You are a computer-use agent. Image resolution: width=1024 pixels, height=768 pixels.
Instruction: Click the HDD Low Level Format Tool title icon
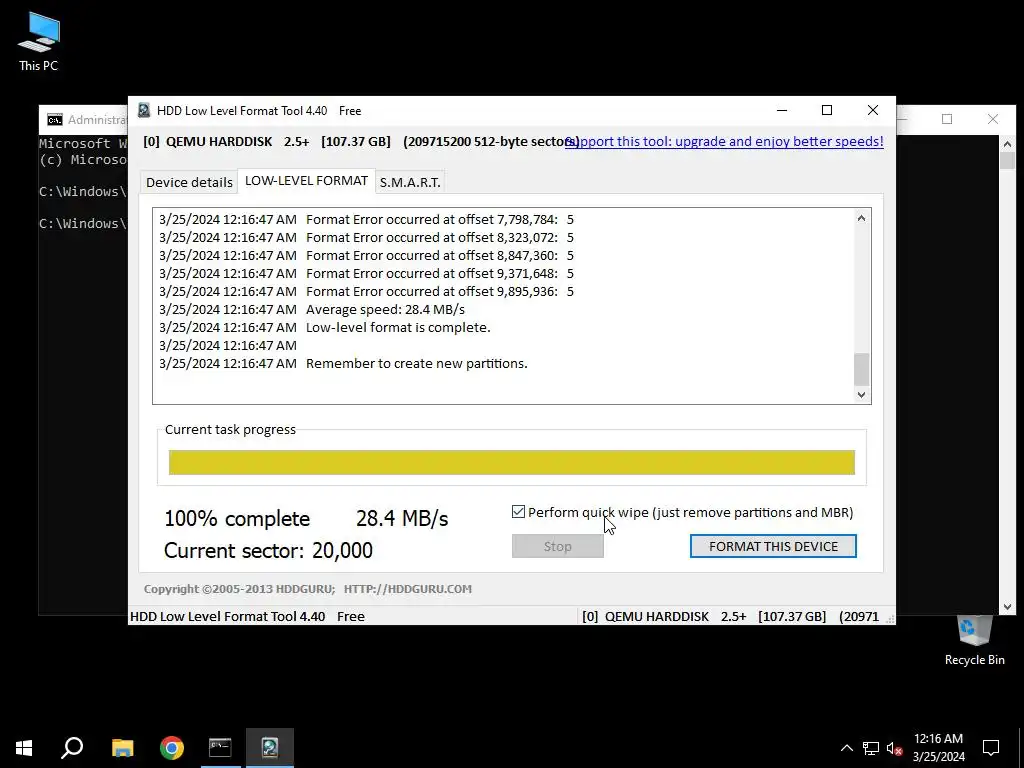click(144, 110)
